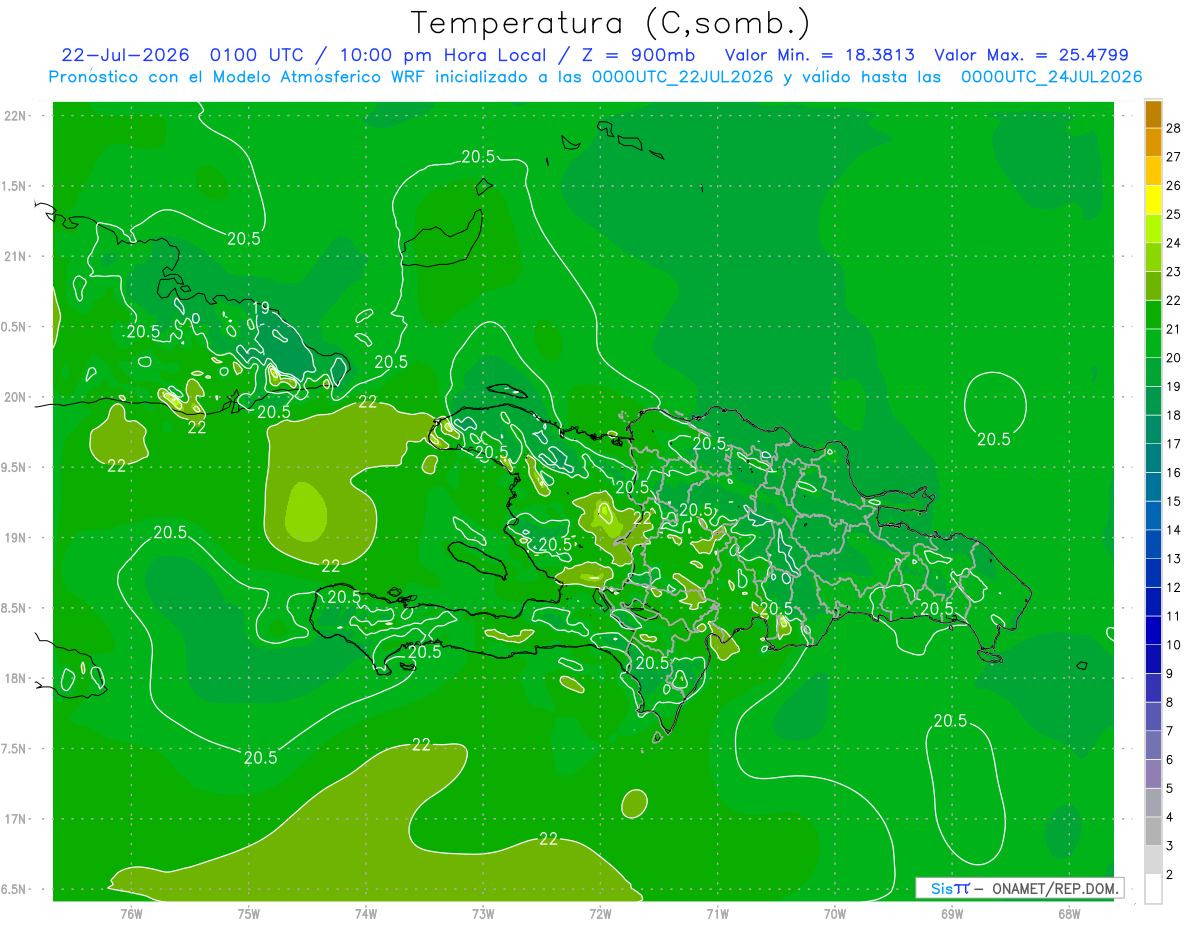Click valid-until stamp '0000UTC_24JUL2026'
The width and height of the screenshot is (1200, 927).
(x=1052, y=77)
